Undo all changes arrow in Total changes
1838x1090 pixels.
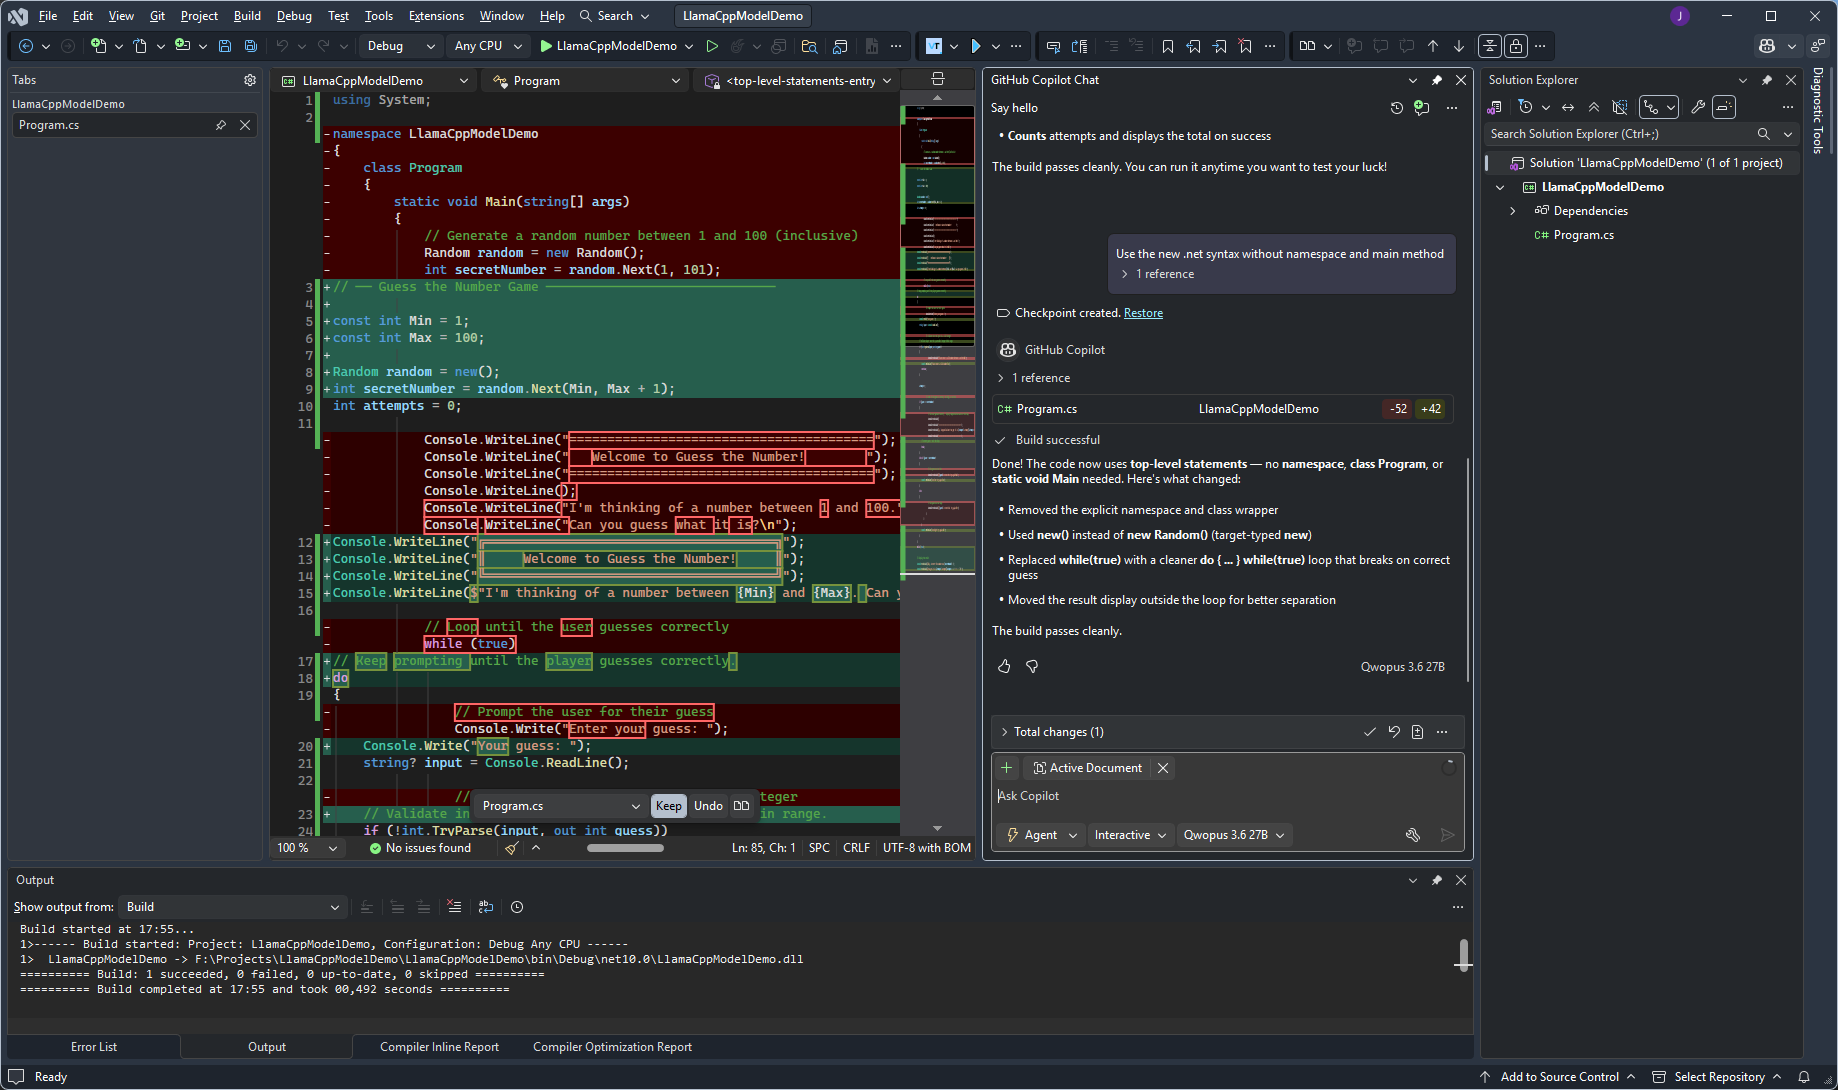[1394, 732]
